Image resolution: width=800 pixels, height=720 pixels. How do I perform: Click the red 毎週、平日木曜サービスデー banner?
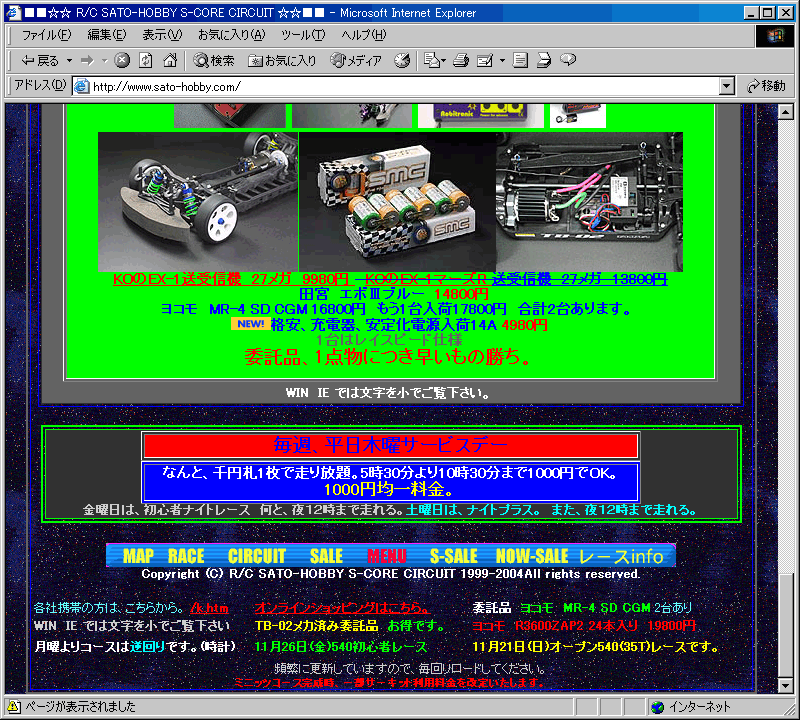[390, 445]
